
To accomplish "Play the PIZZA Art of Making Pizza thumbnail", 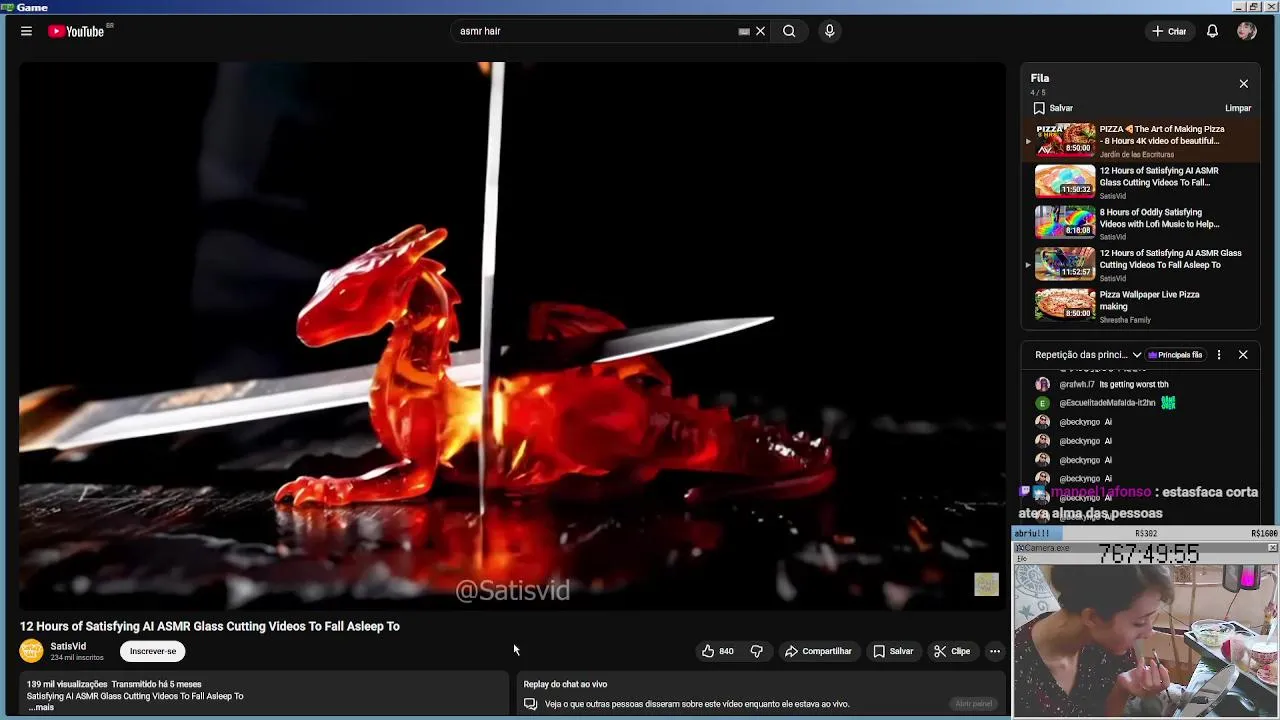I will [1065, 140].
